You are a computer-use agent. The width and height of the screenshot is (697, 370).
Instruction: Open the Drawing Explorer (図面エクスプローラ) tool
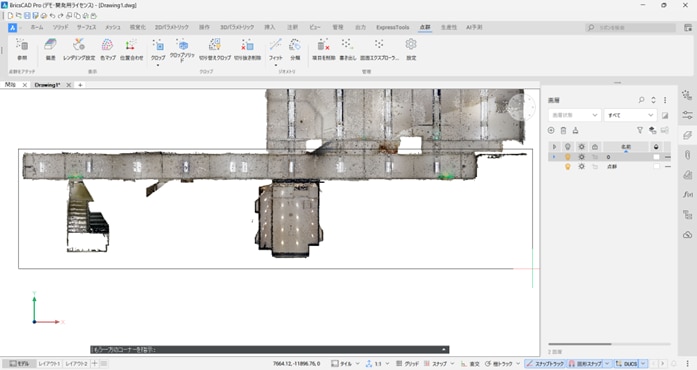tap(379, 49)
